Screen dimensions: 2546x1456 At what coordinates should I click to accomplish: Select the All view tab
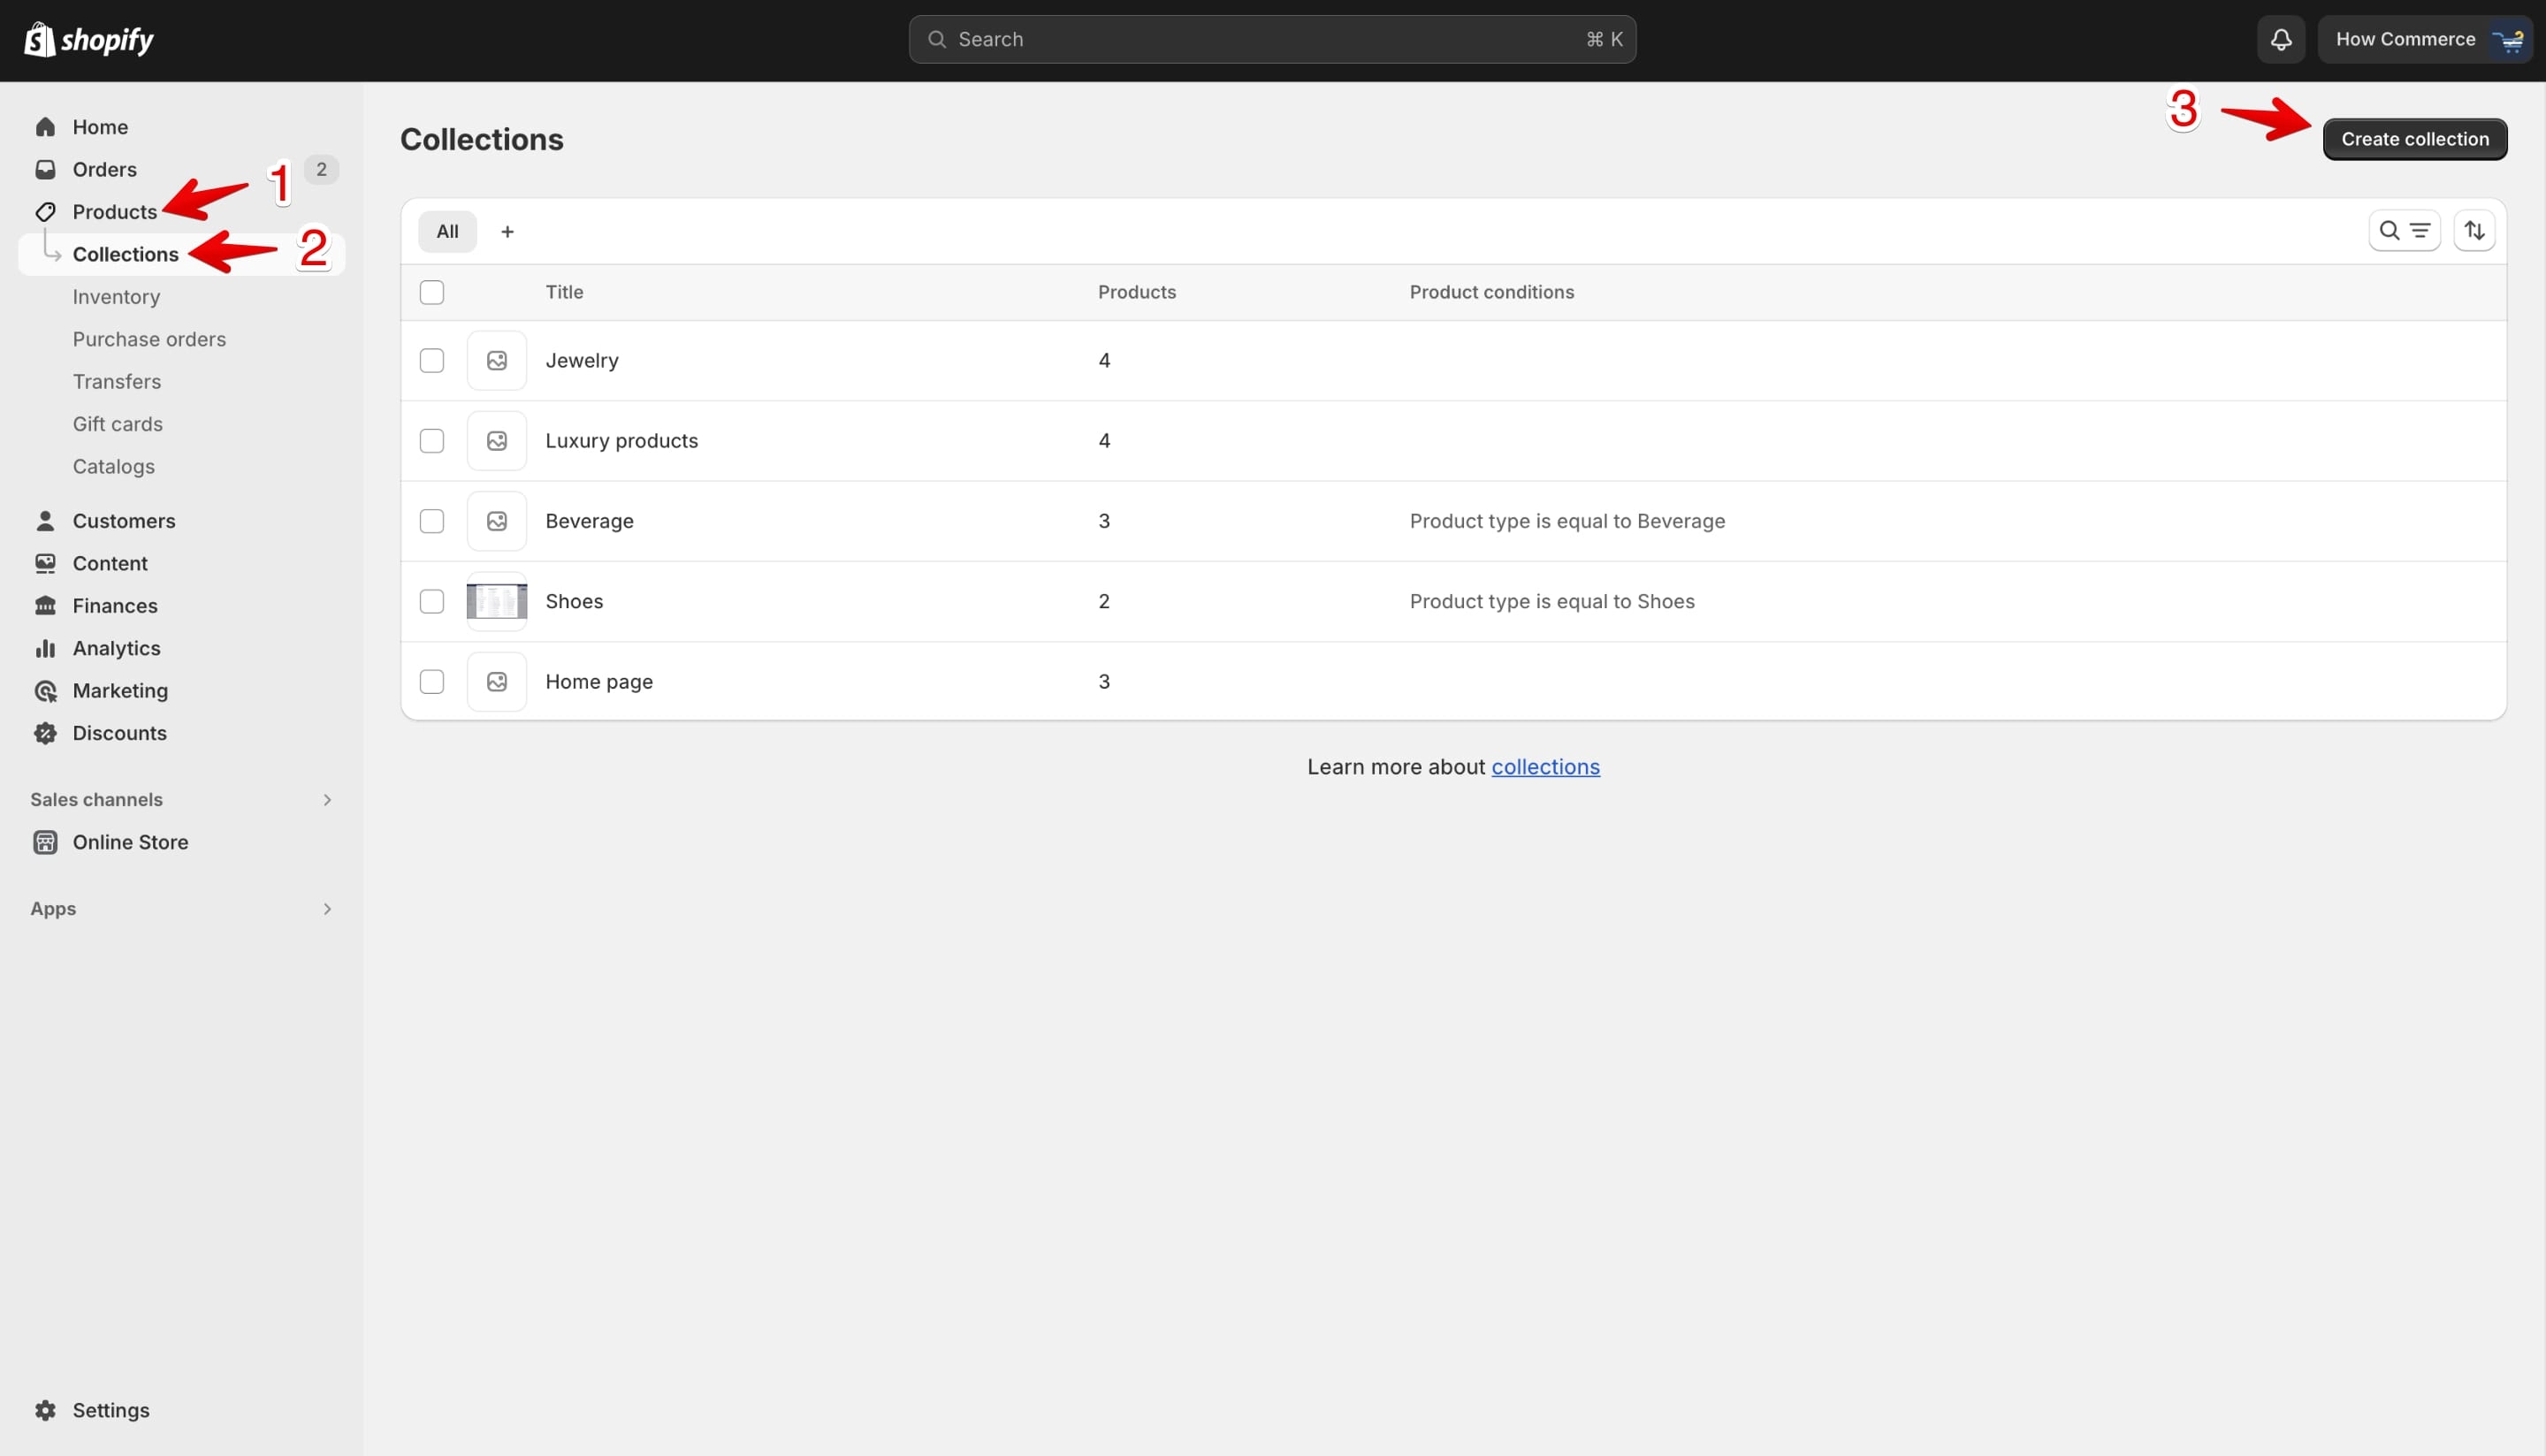coord(447,232)
